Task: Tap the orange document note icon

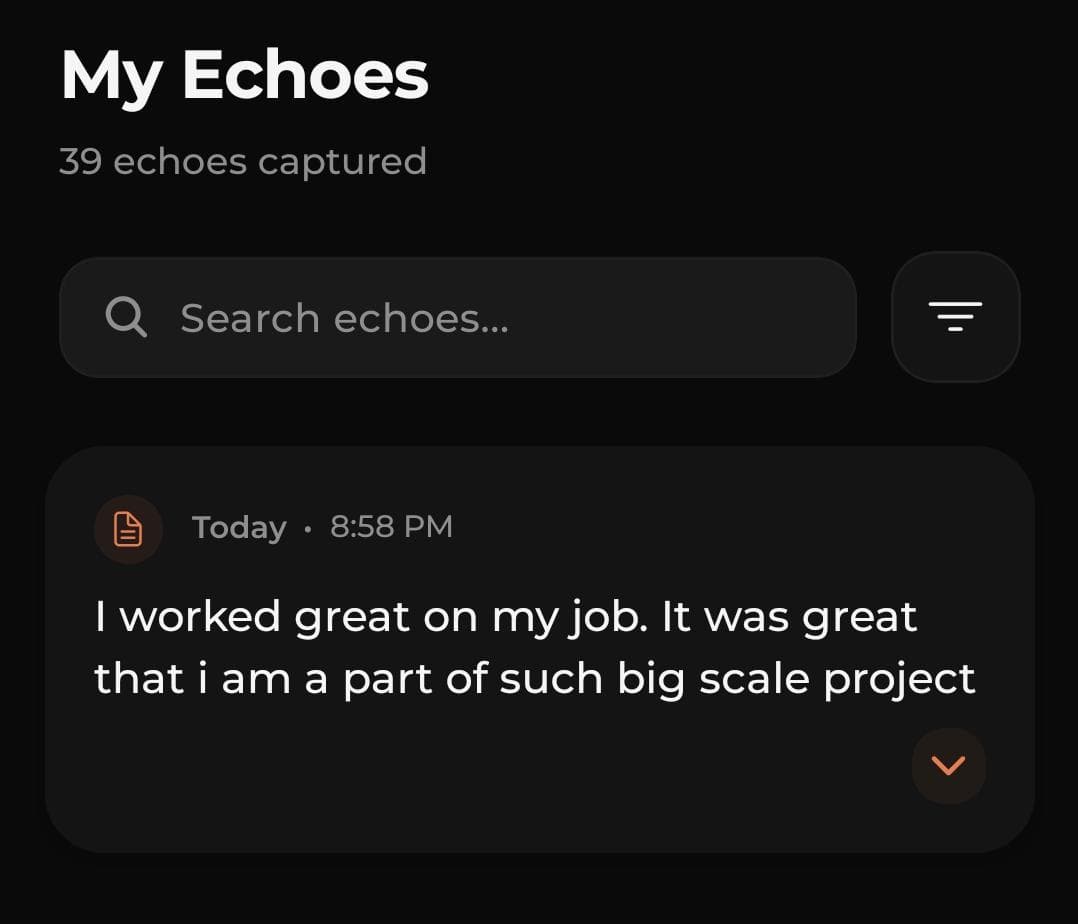Action: [x=128, y=528]
